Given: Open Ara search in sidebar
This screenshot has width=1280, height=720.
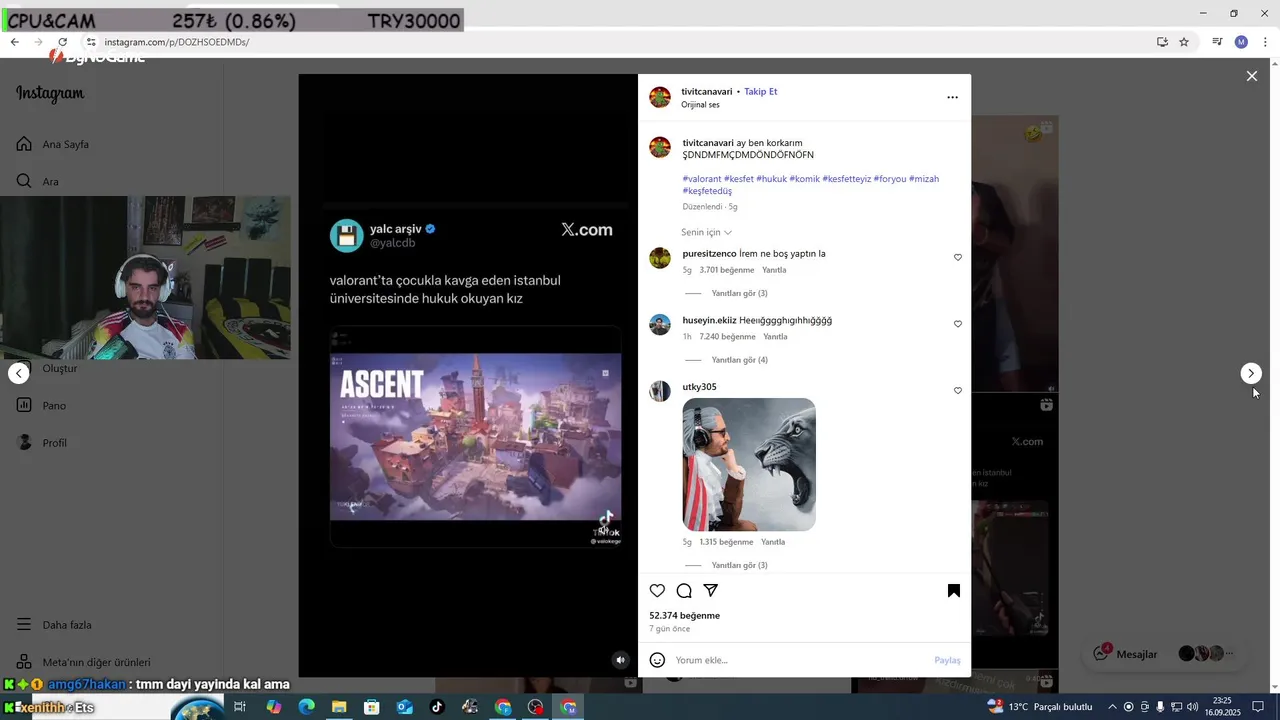Looking at the screenshot, I should [38, 181].
